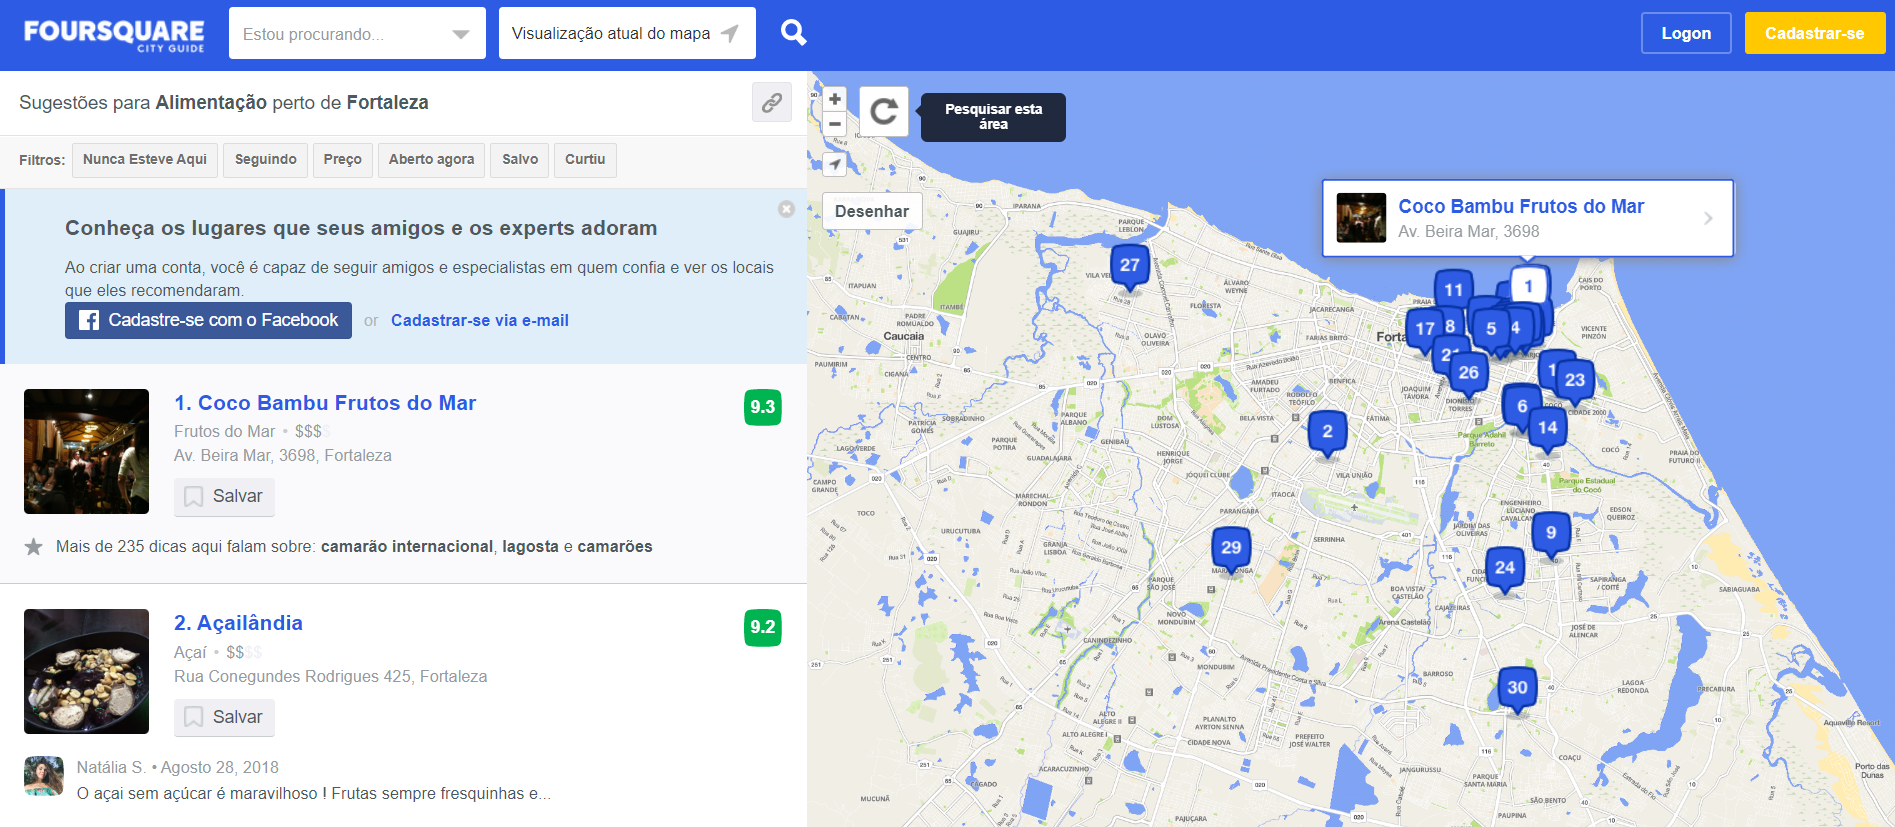Select map pin number 9
Image resolution: width=1895 pixels, height=827 pixels.
(1551, 534)
